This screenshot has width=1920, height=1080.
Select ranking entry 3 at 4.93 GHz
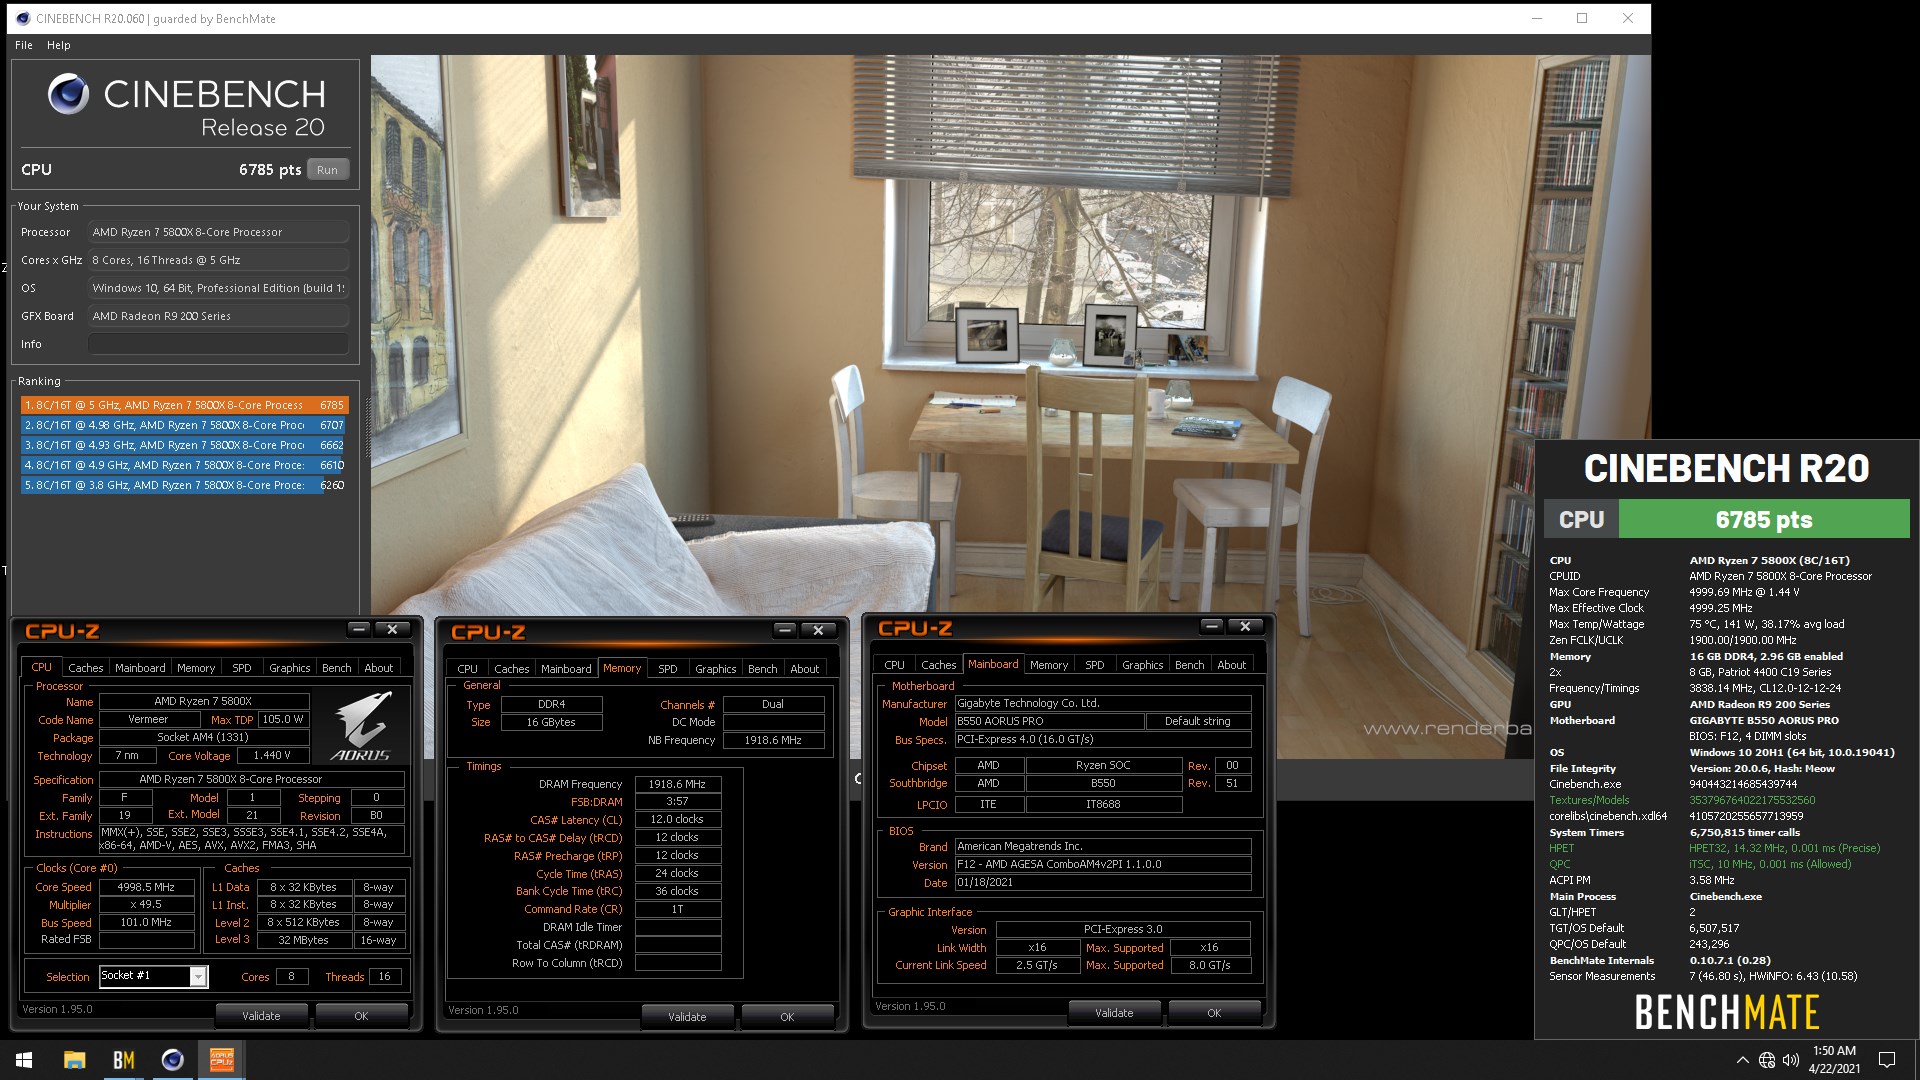tap(184, 445)
